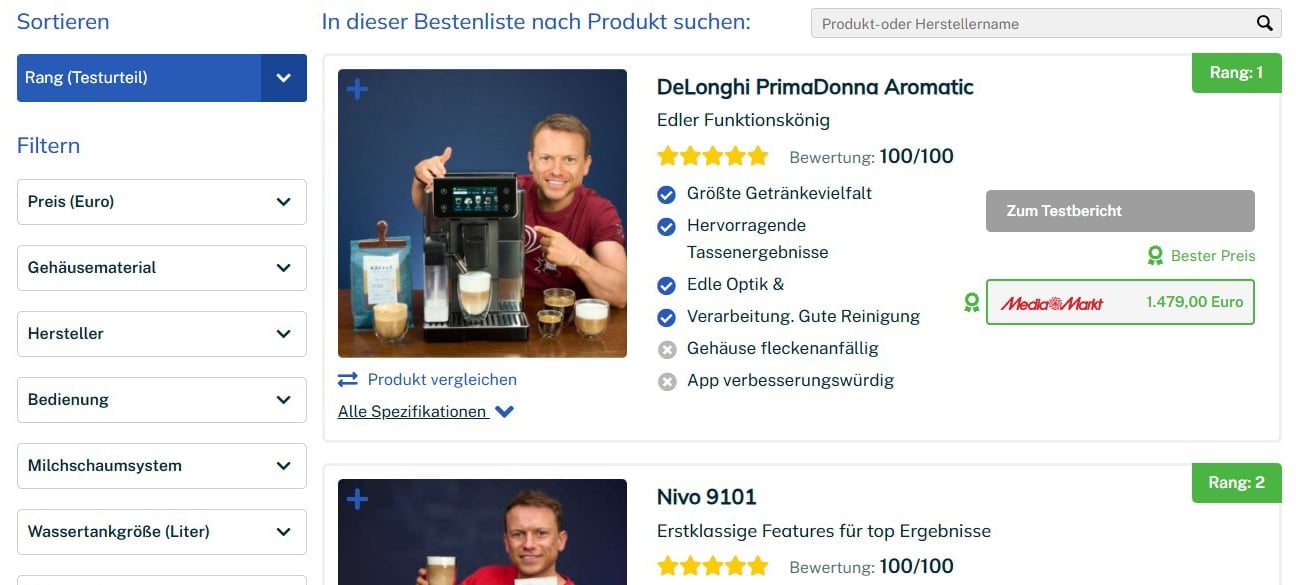Click checkmark beside Hervorragende Tassenergebnisse
This screenshot has width=1296, height=585.
(x=667, y=227)
